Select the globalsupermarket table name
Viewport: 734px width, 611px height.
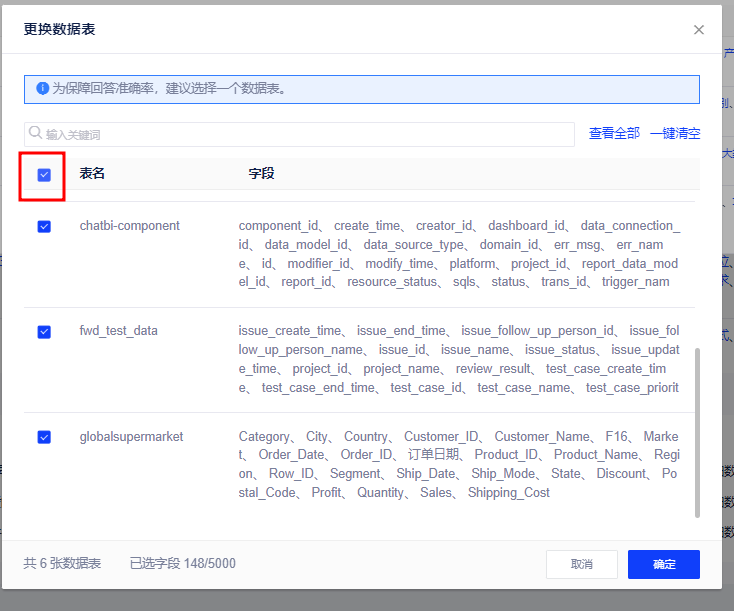(131, 437)
